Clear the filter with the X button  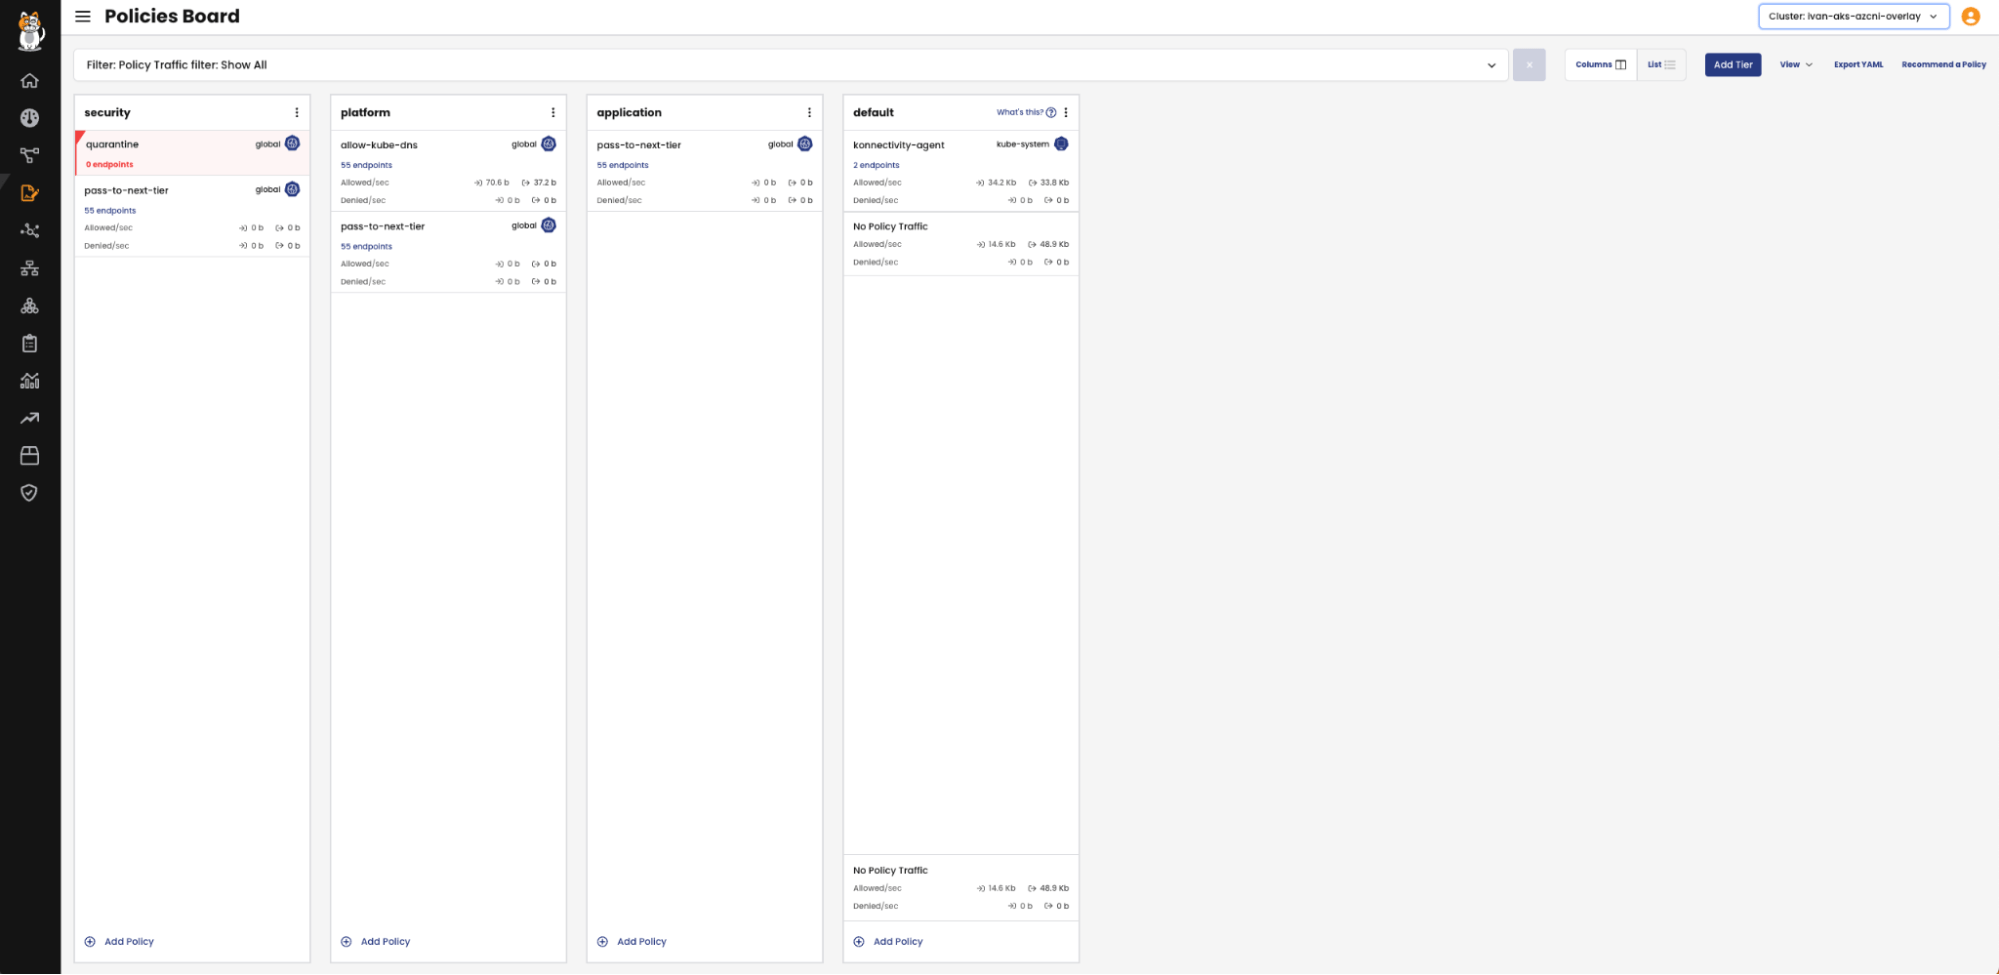(x=1529, y=65)
